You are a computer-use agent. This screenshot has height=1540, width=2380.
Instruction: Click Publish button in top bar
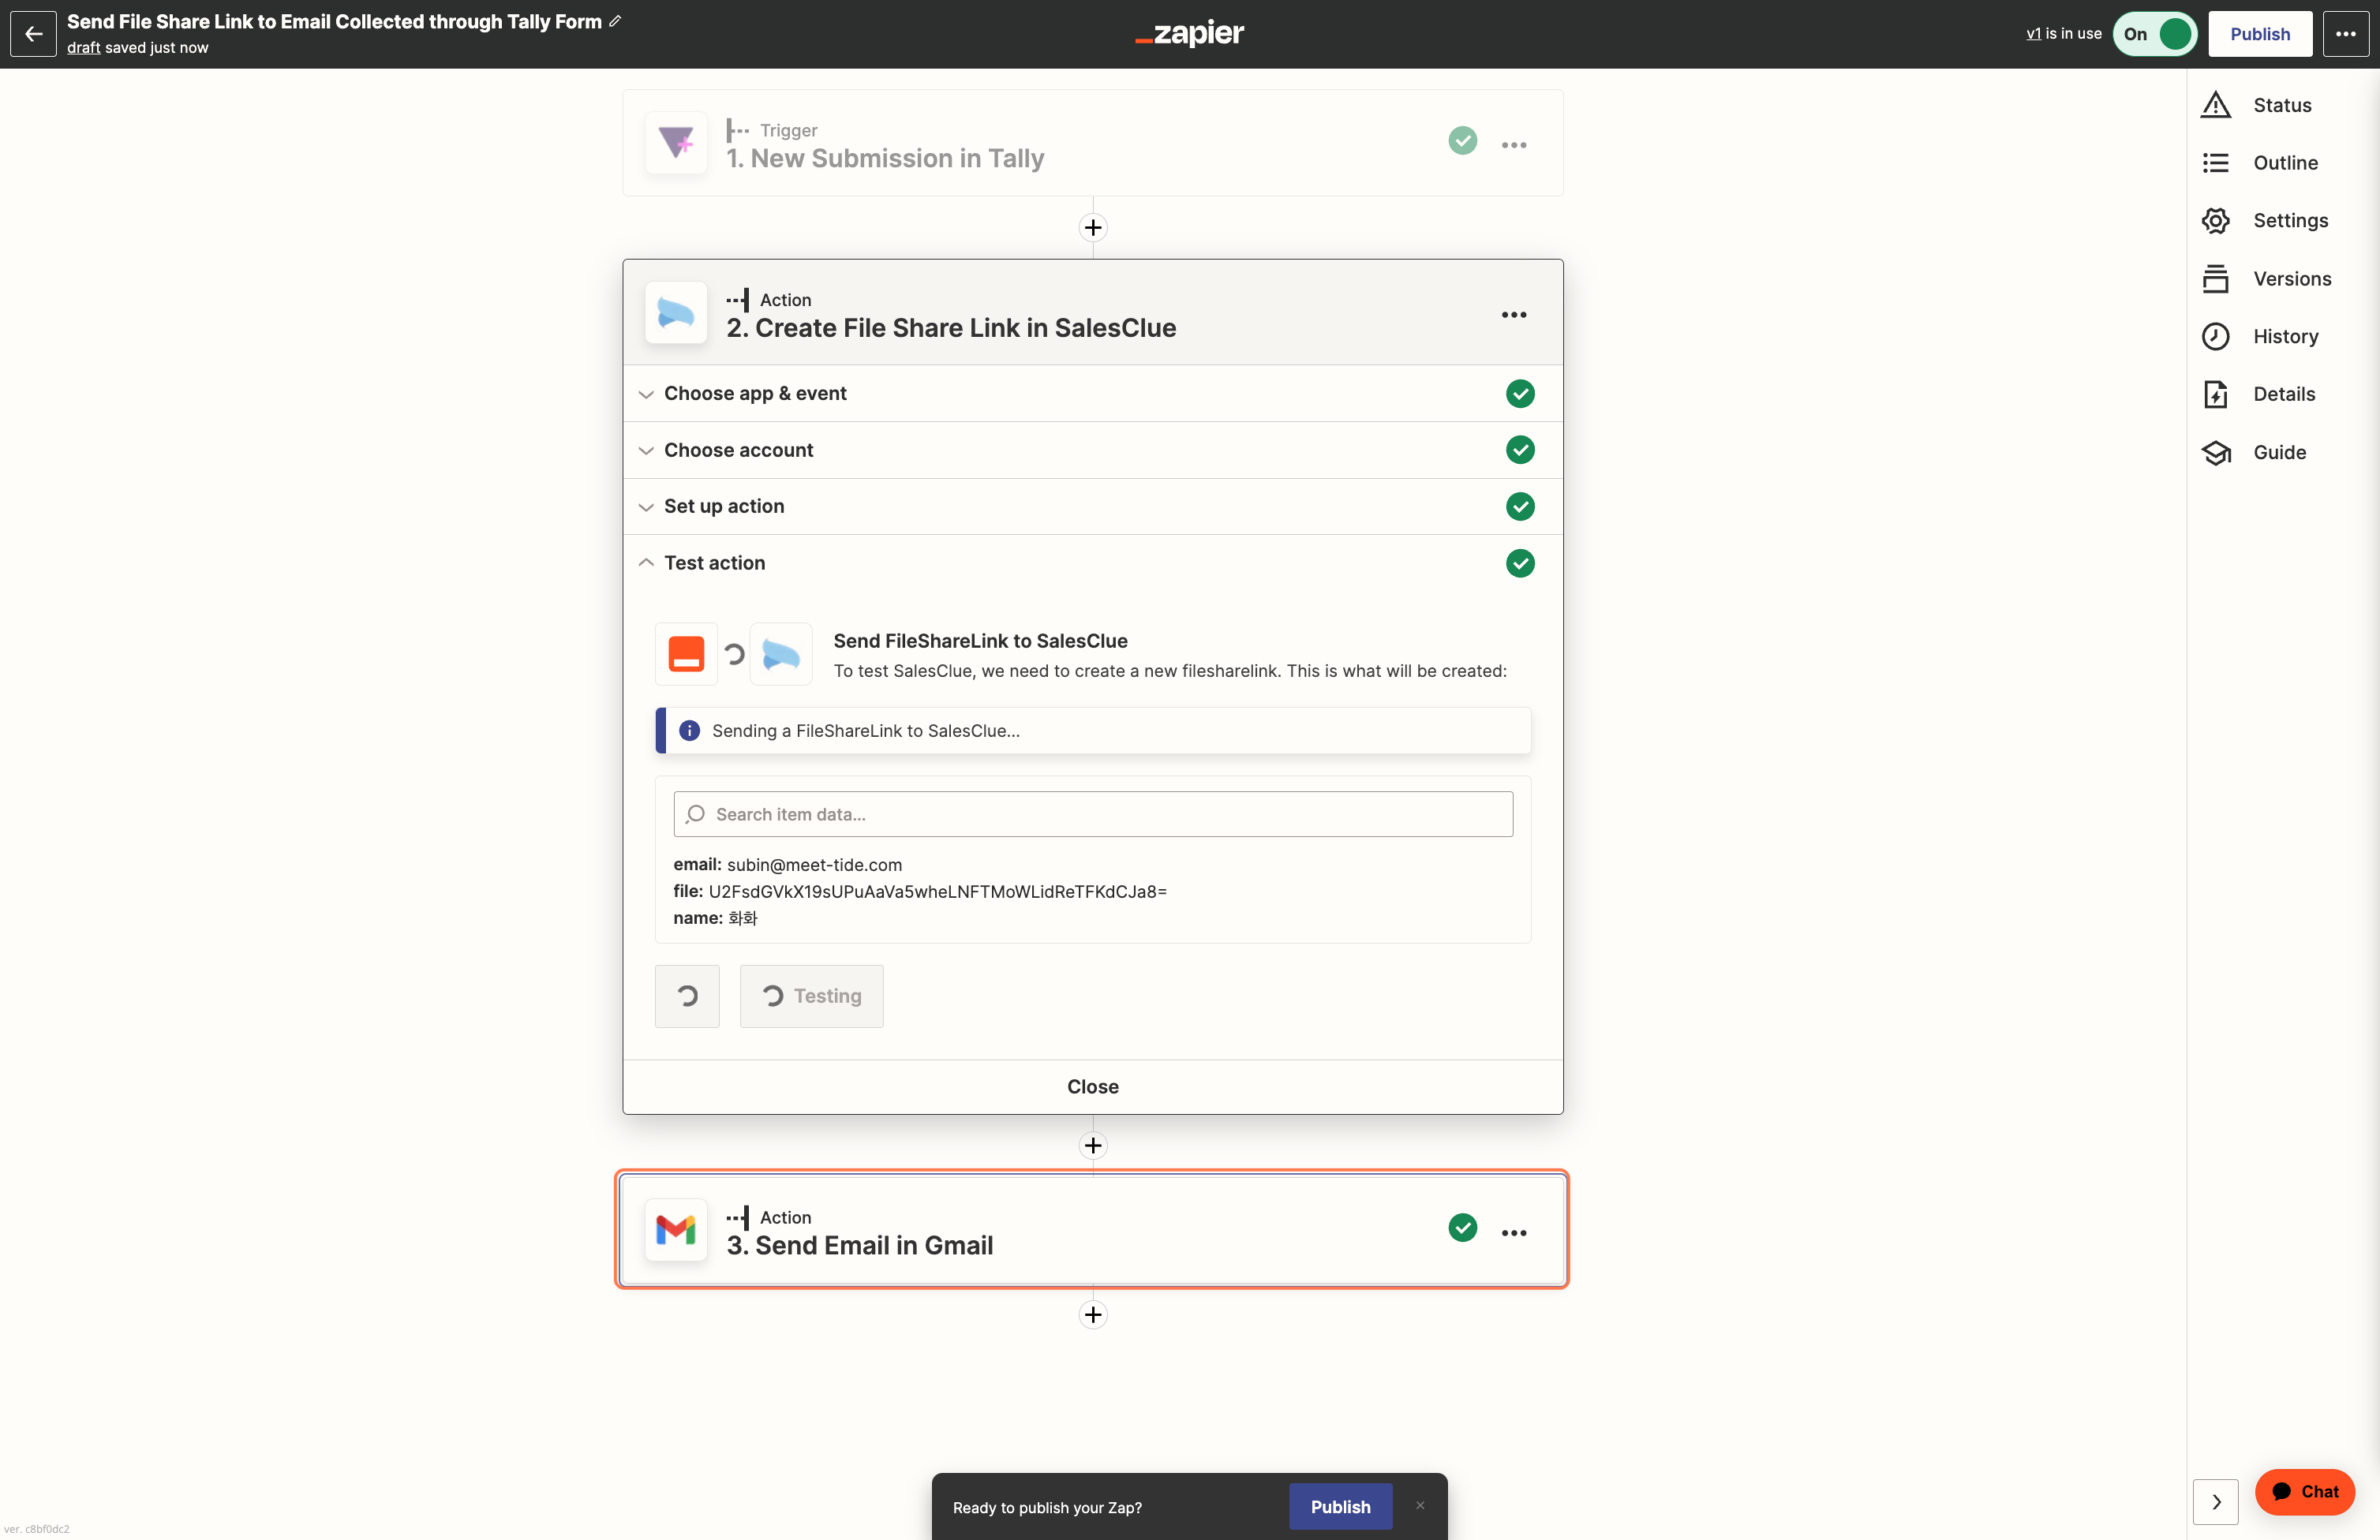[2259, 34]
